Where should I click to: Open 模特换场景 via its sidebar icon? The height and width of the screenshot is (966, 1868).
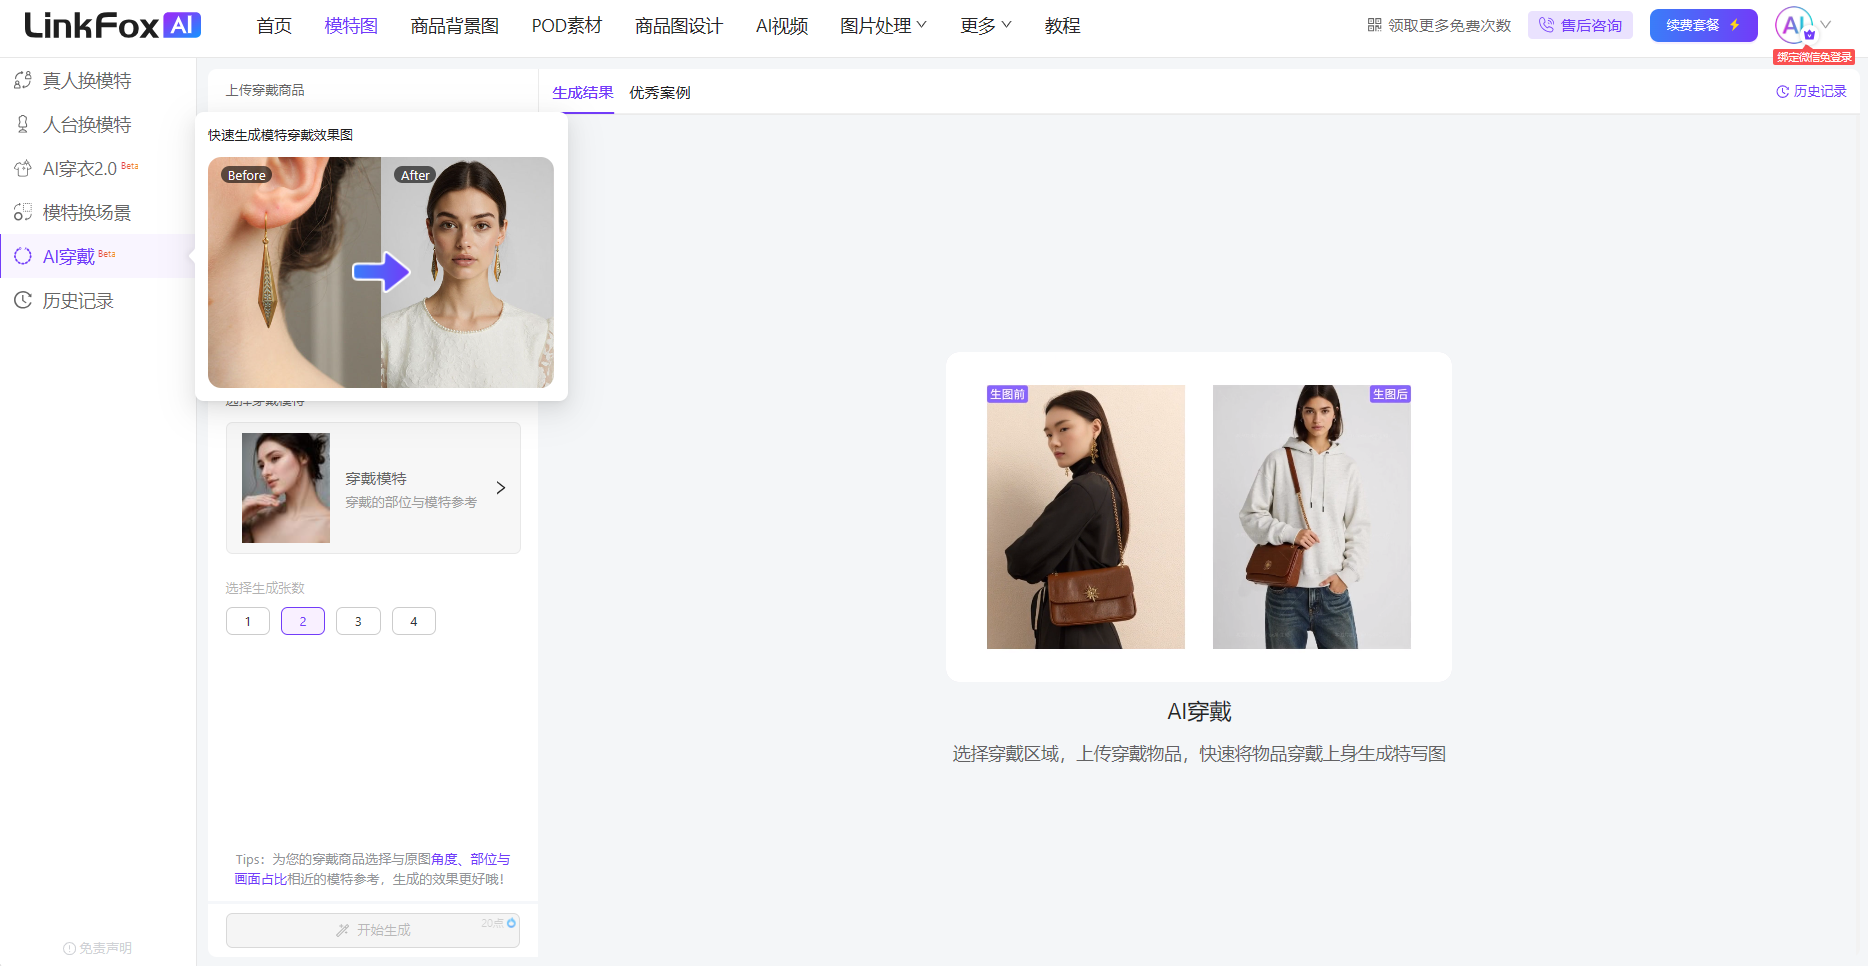pyautogui.click(x=23, y=213)
